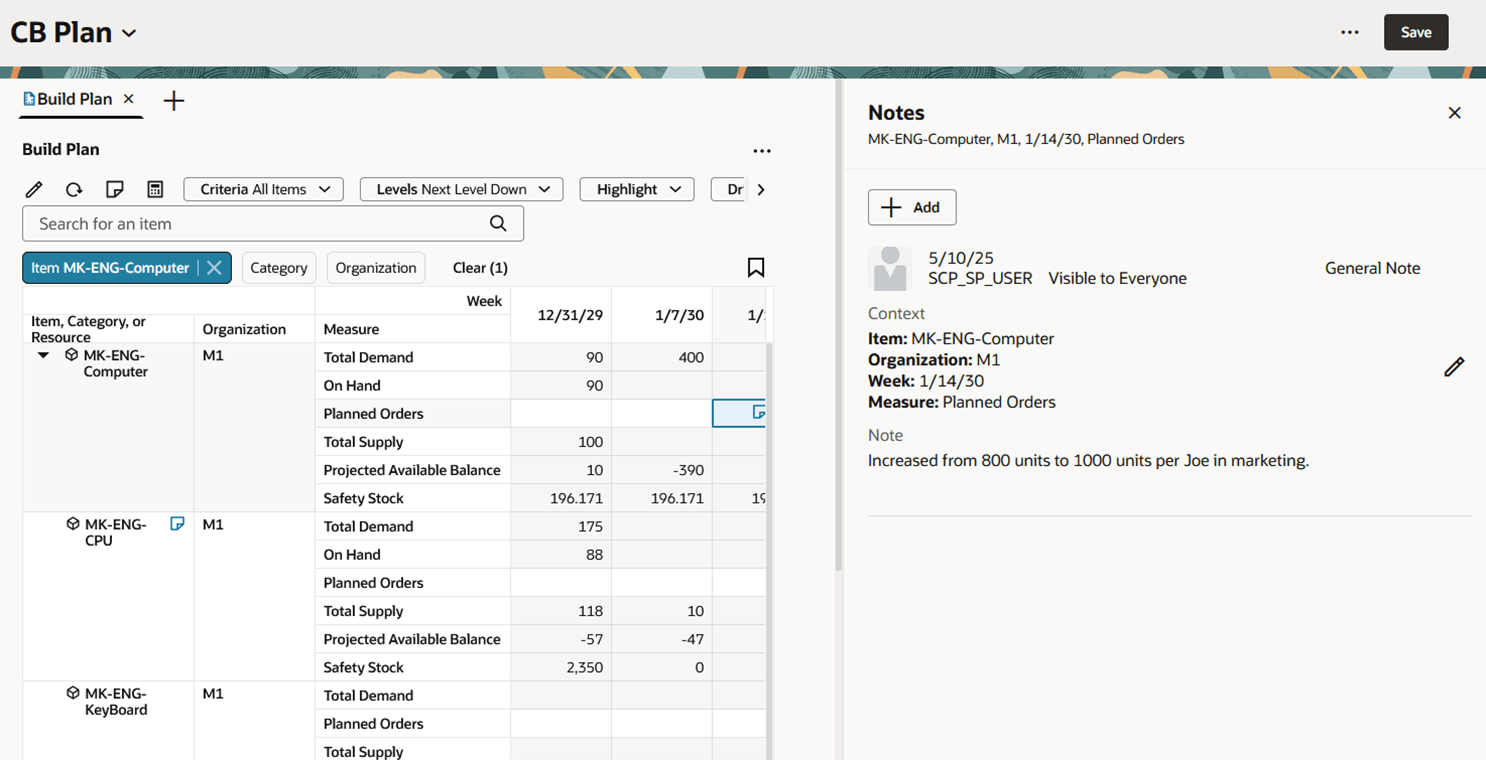
Task: Click the calculator icon in Build Plan toolbar
Action: 155,189
